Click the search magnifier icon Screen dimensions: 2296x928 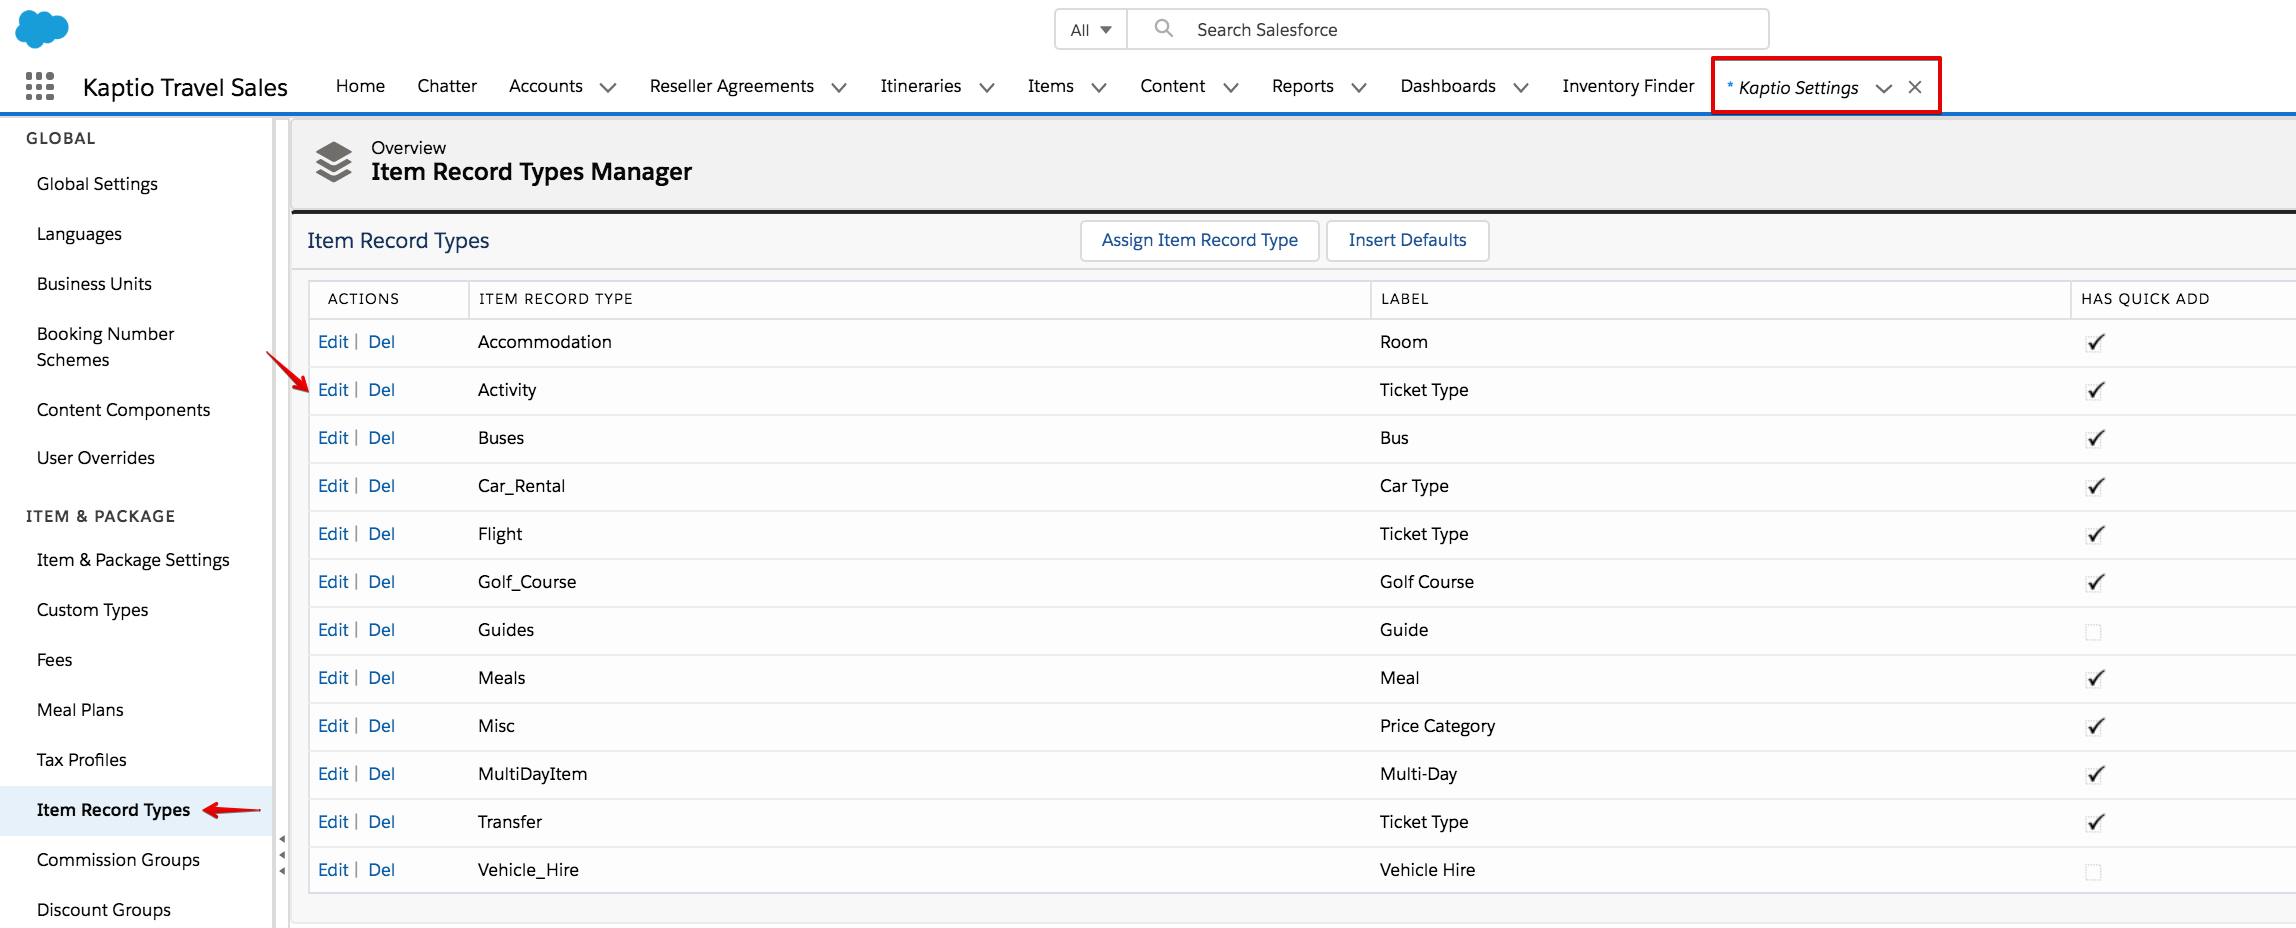[1164, 29]
